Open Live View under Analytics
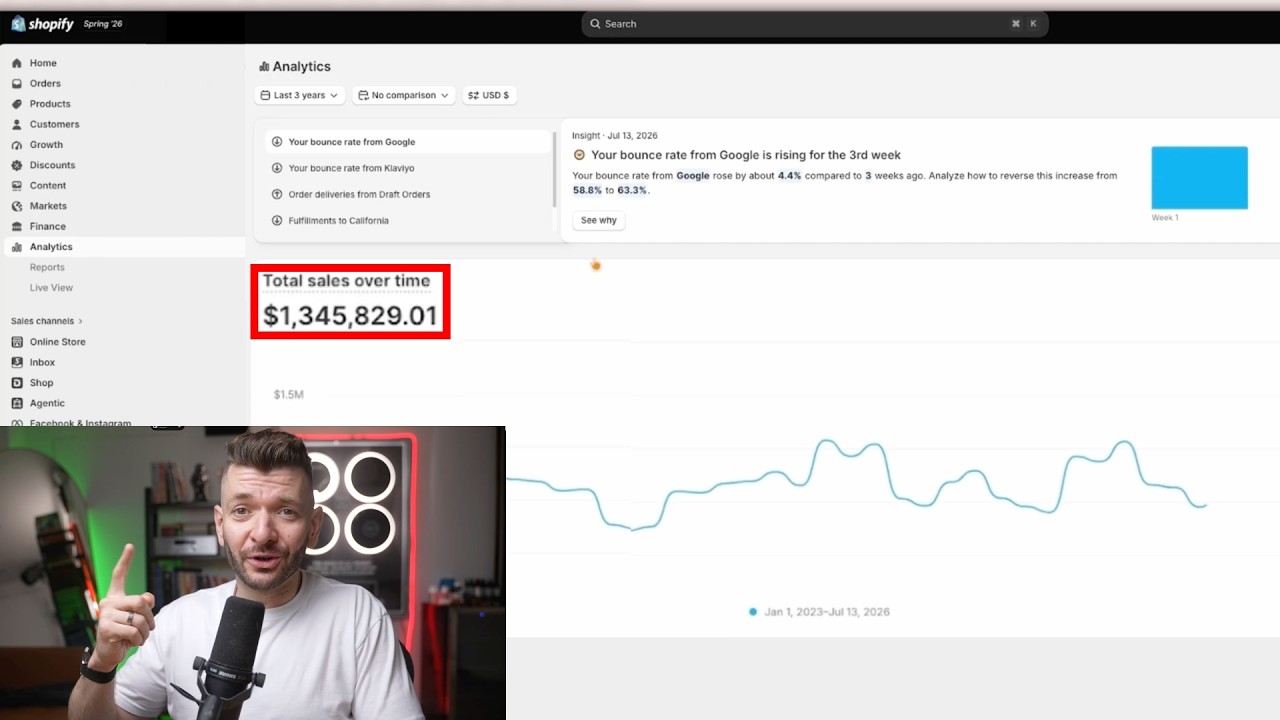The width and height of the screenshot is (1280, 720). 51,288
